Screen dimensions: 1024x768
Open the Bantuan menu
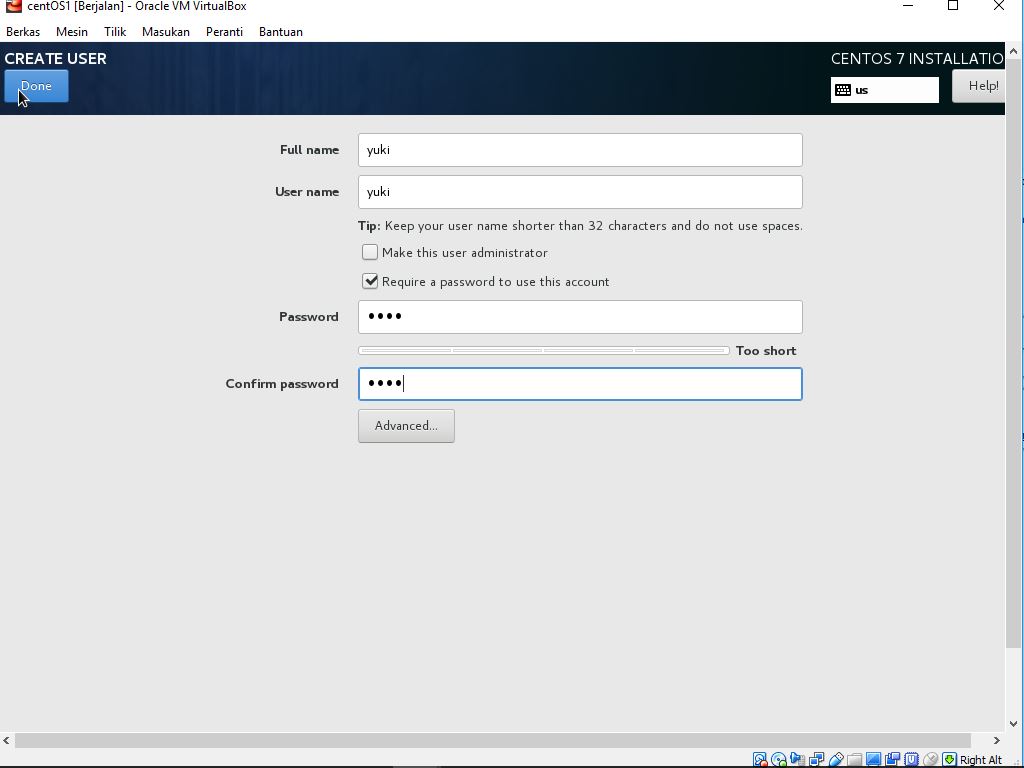coord(281,32)
